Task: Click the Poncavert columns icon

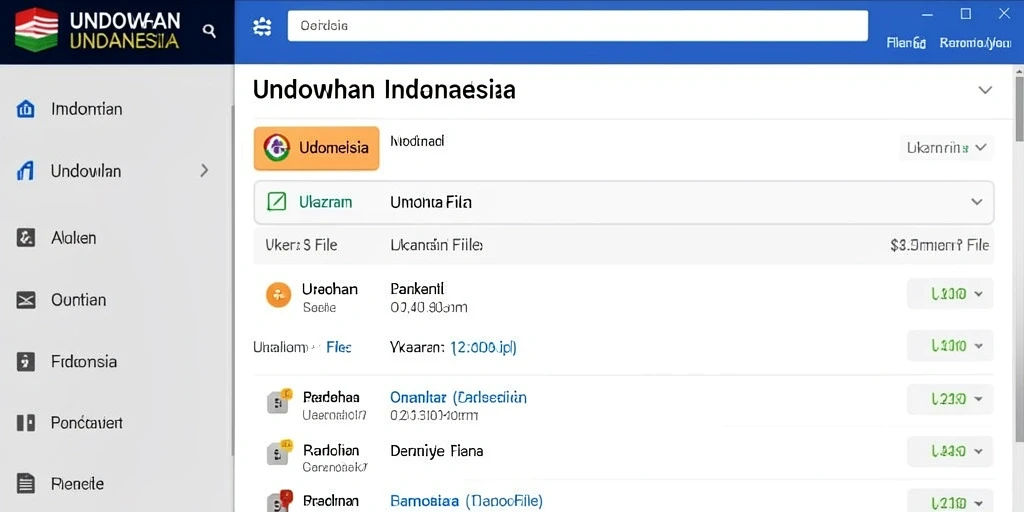Action: (x=25, y=423)
